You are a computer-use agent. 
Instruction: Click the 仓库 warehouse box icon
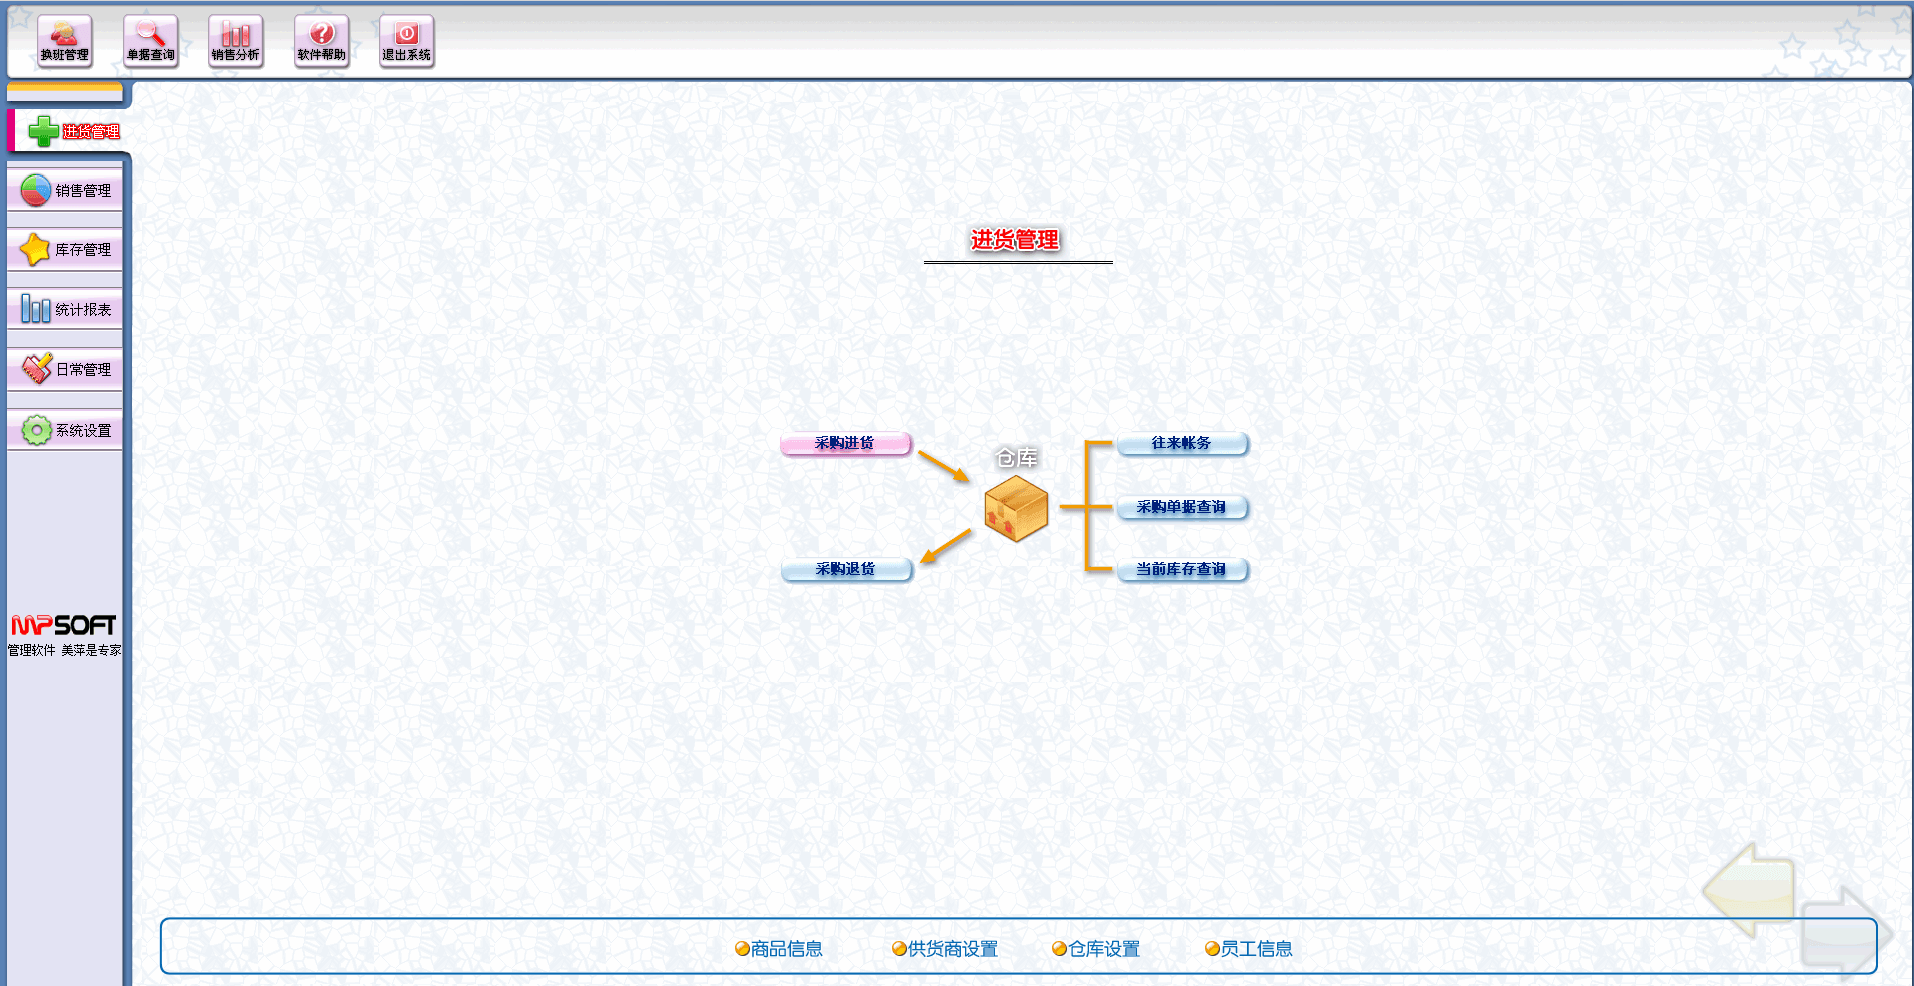tap(1016, 509)
